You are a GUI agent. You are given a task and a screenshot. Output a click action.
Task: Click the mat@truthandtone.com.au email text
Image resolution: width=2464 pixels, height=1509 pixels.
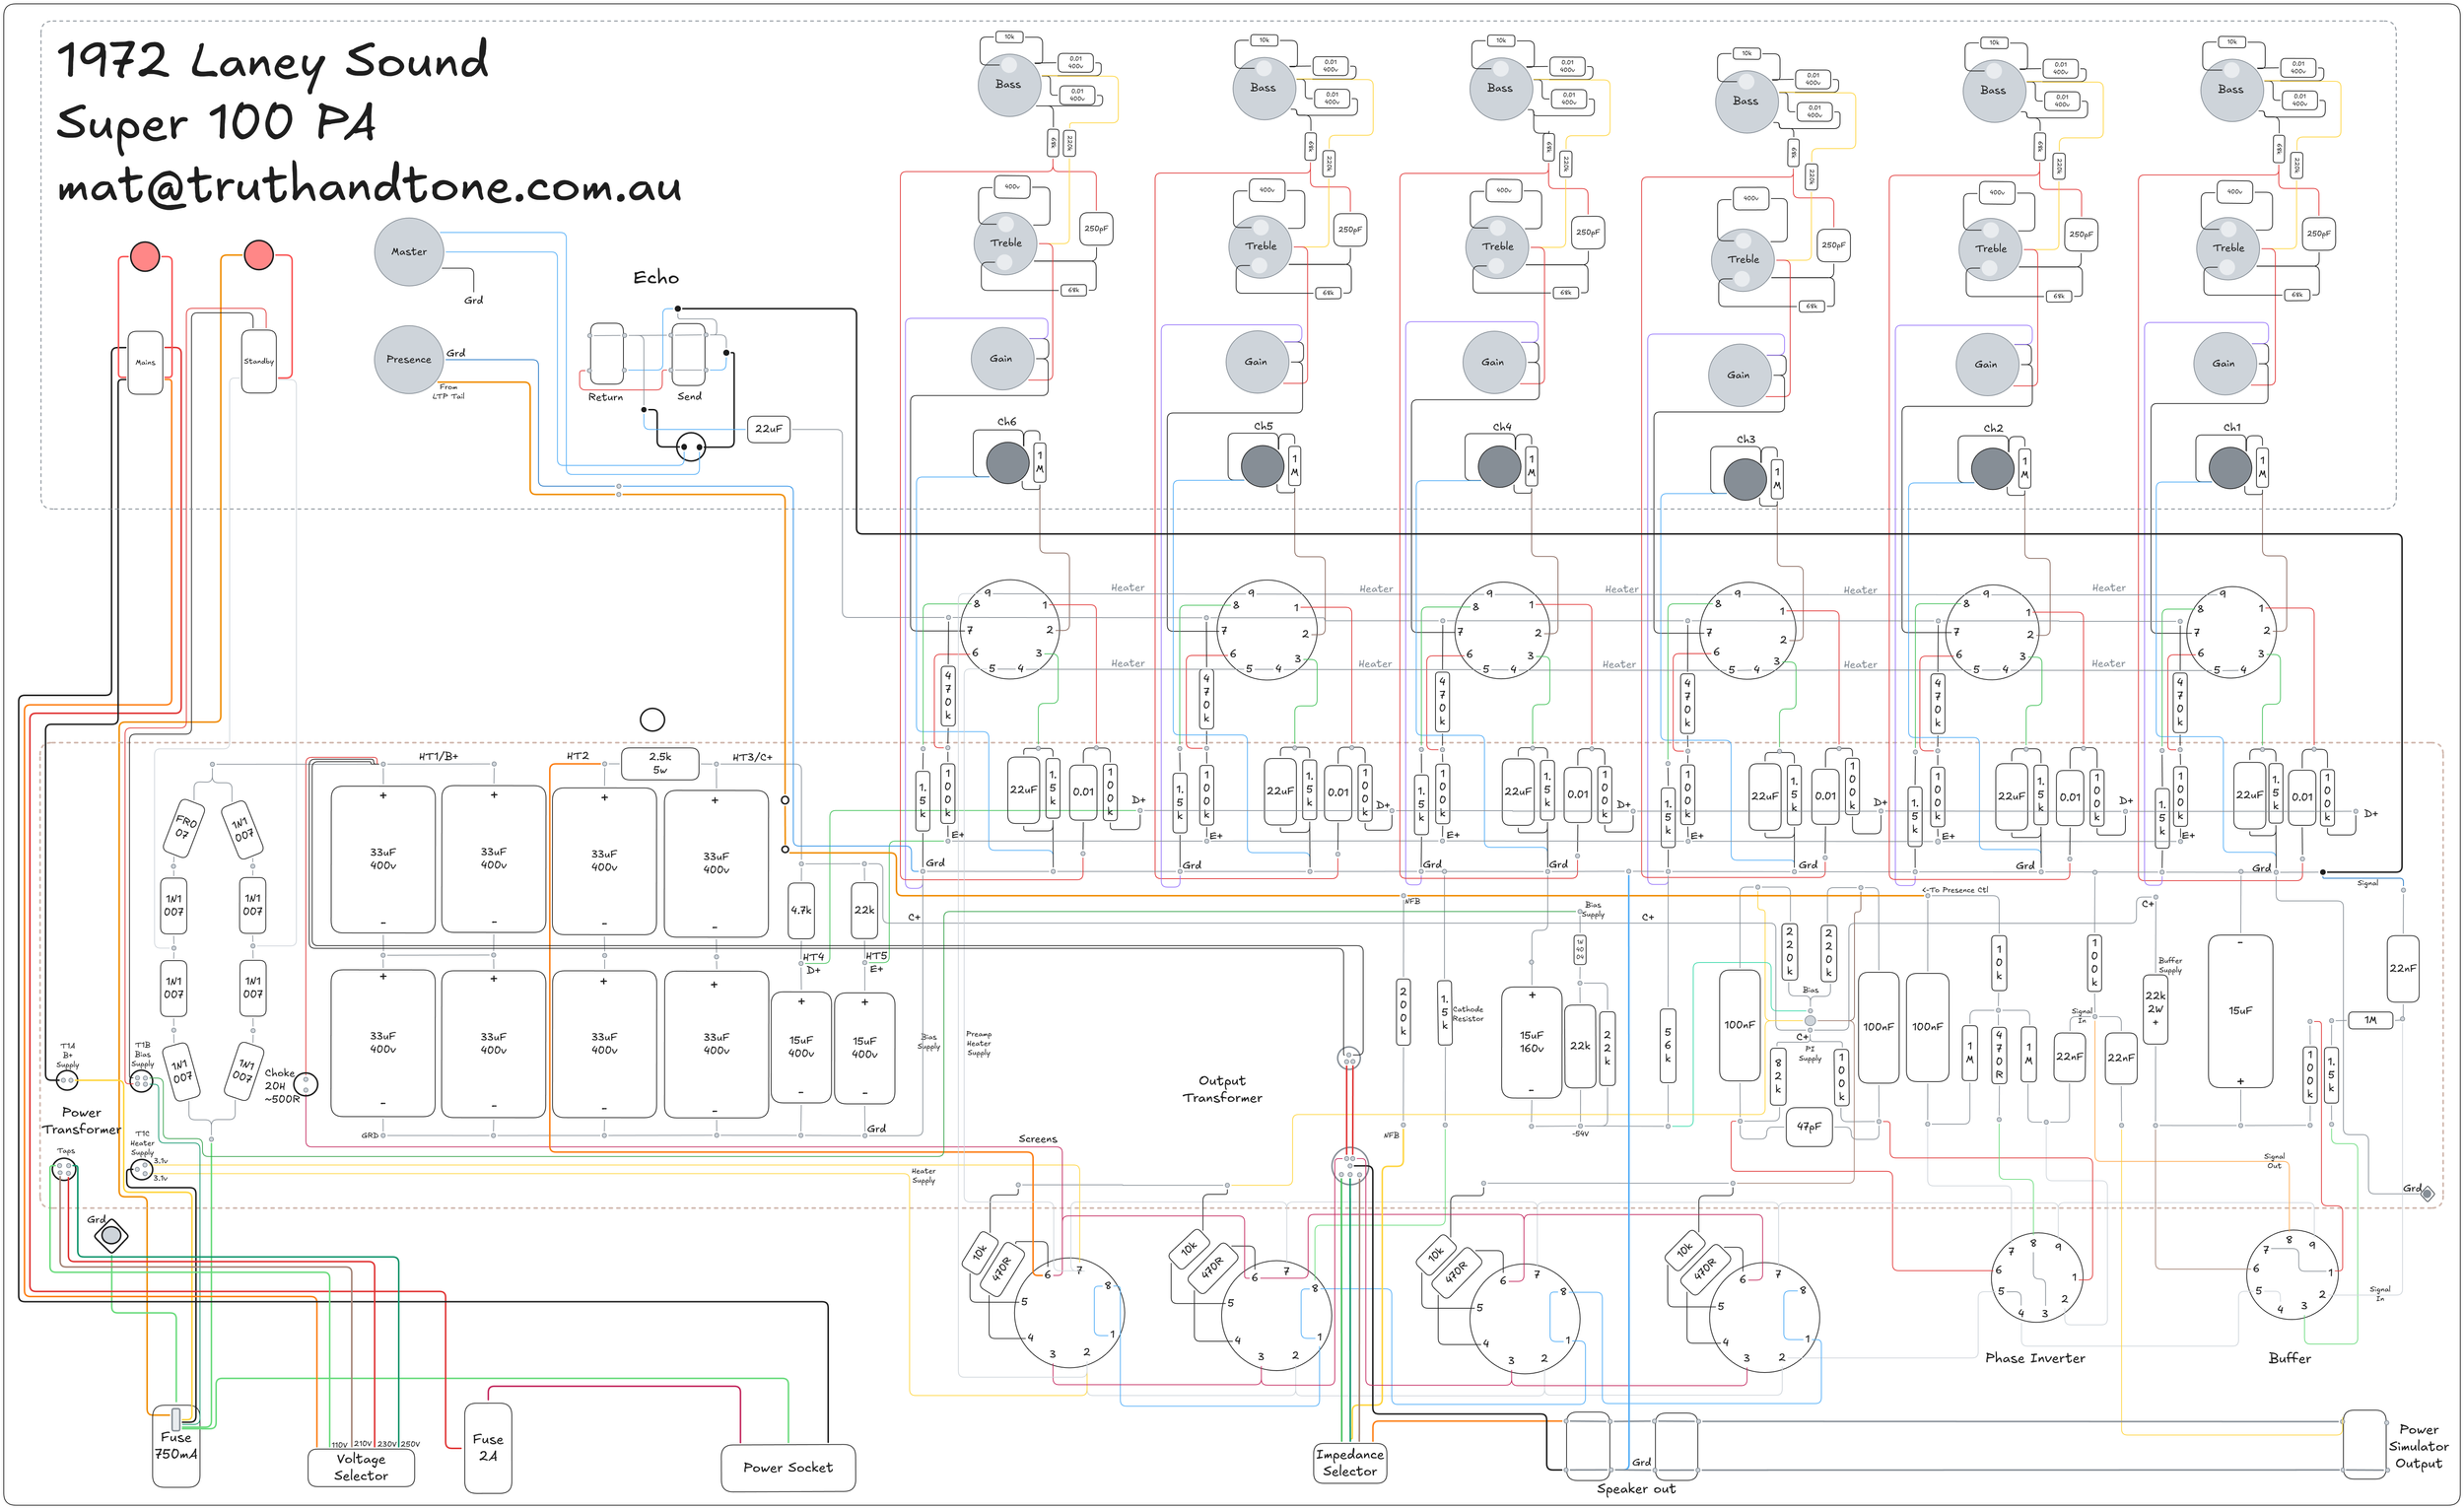369,185
